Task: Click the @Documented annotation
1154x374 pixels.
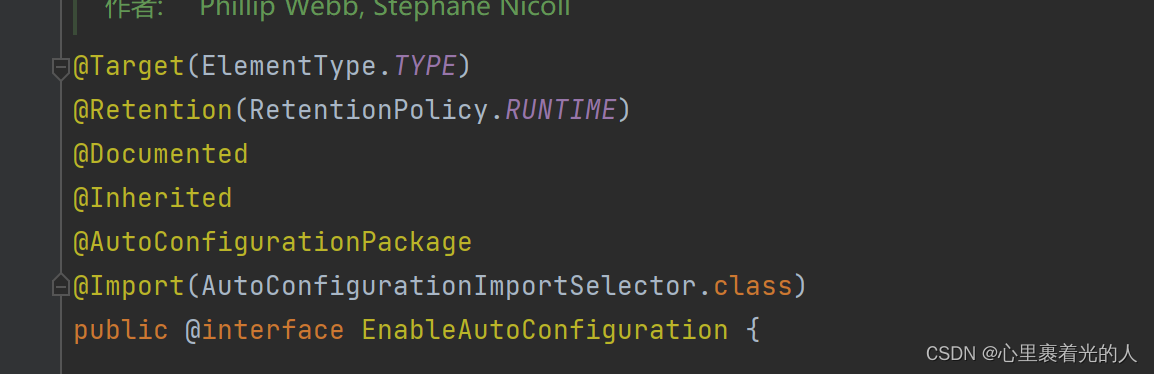Action: 160,155
